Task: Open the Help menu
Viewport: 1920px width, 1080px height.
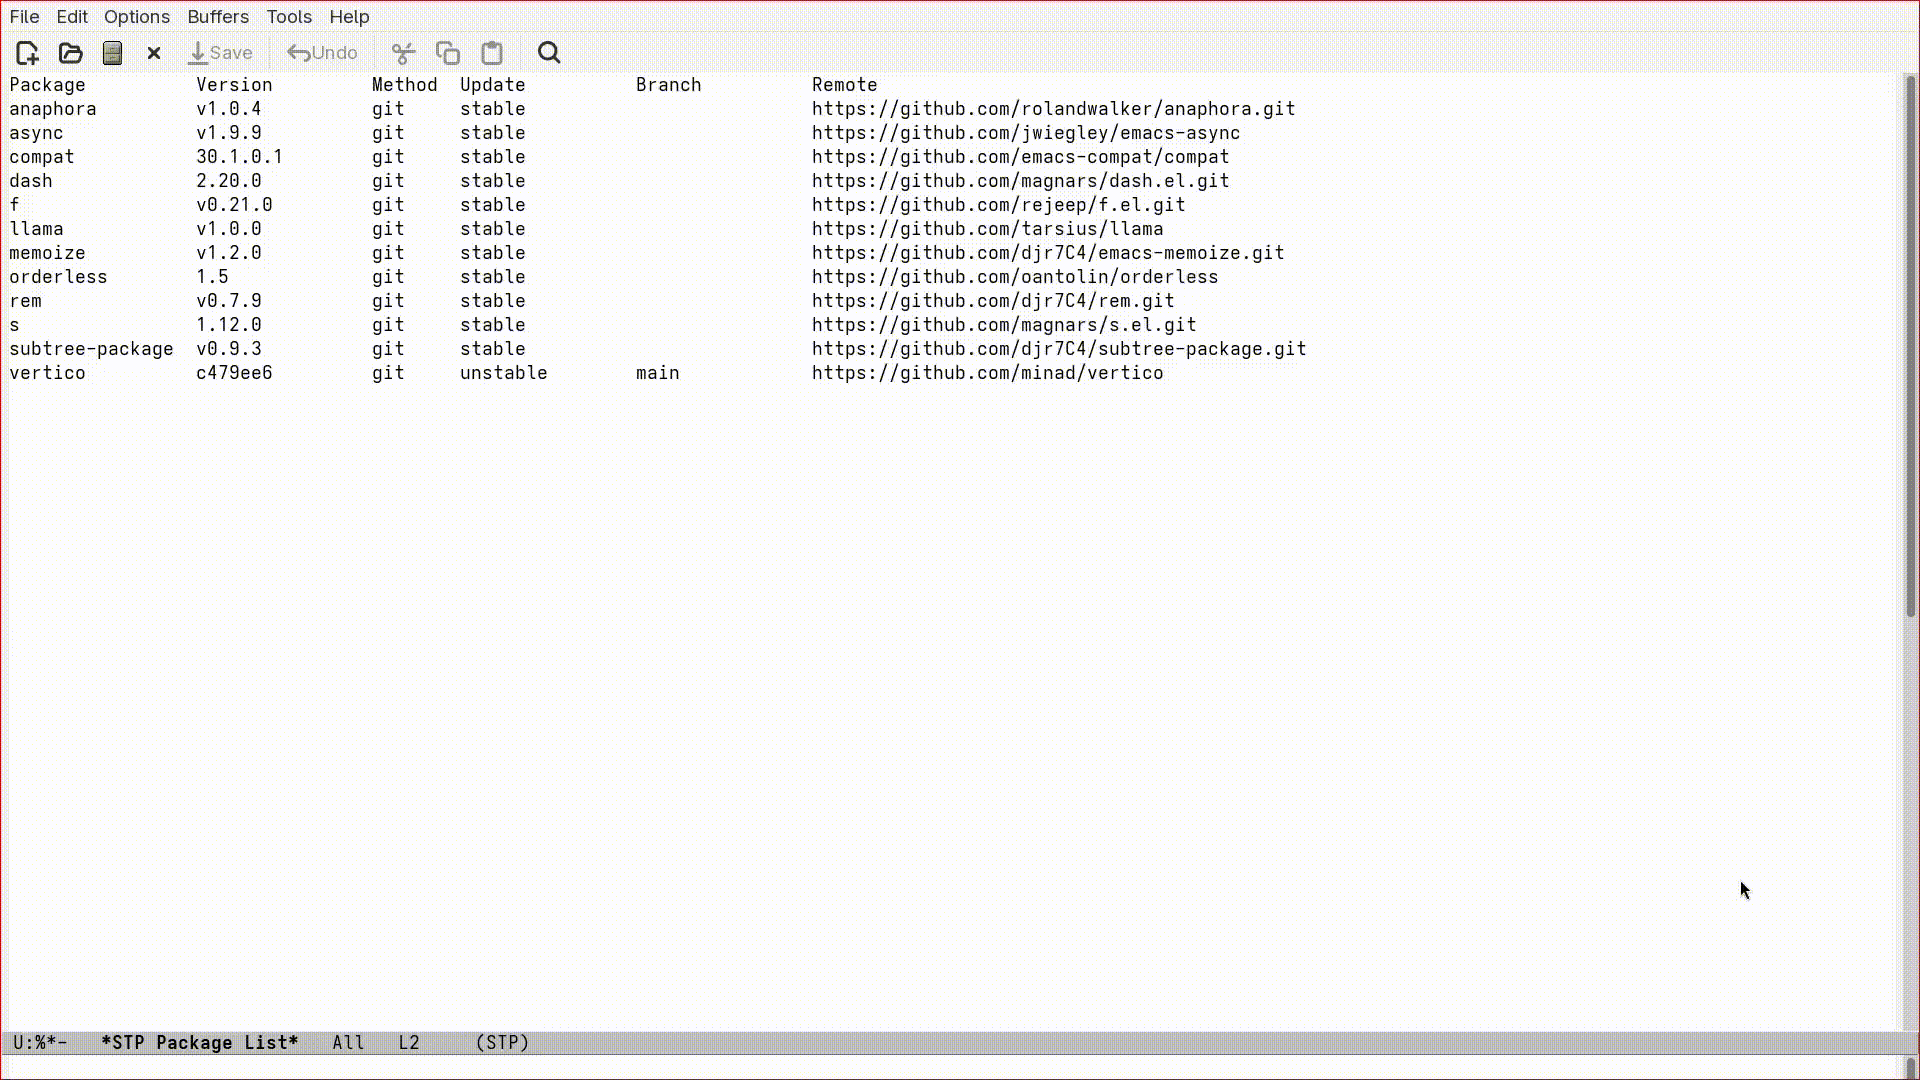Action: 349,17
